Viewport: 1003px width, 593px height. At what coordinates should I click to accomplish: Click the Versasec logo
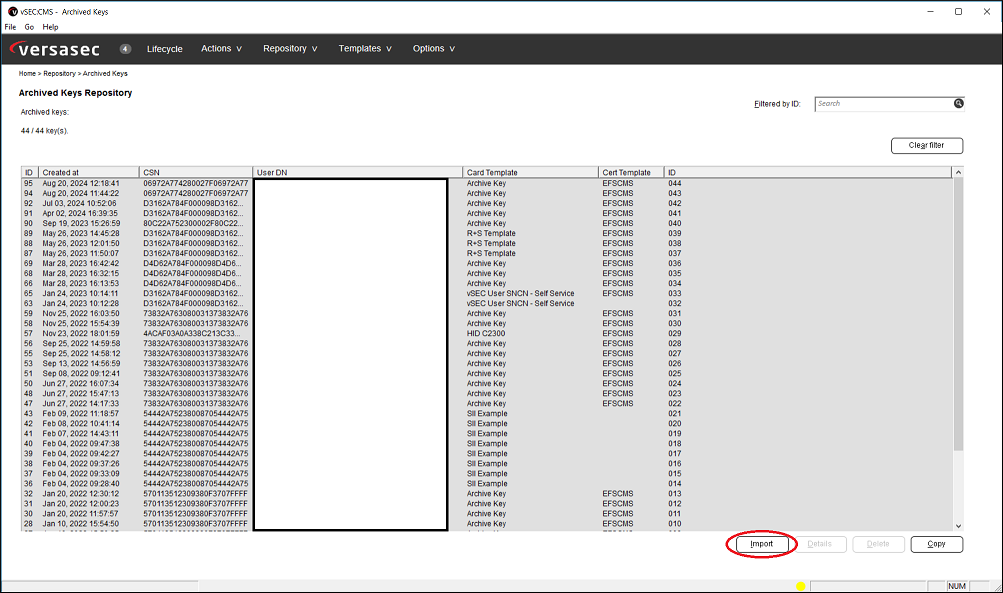point(55,49)
